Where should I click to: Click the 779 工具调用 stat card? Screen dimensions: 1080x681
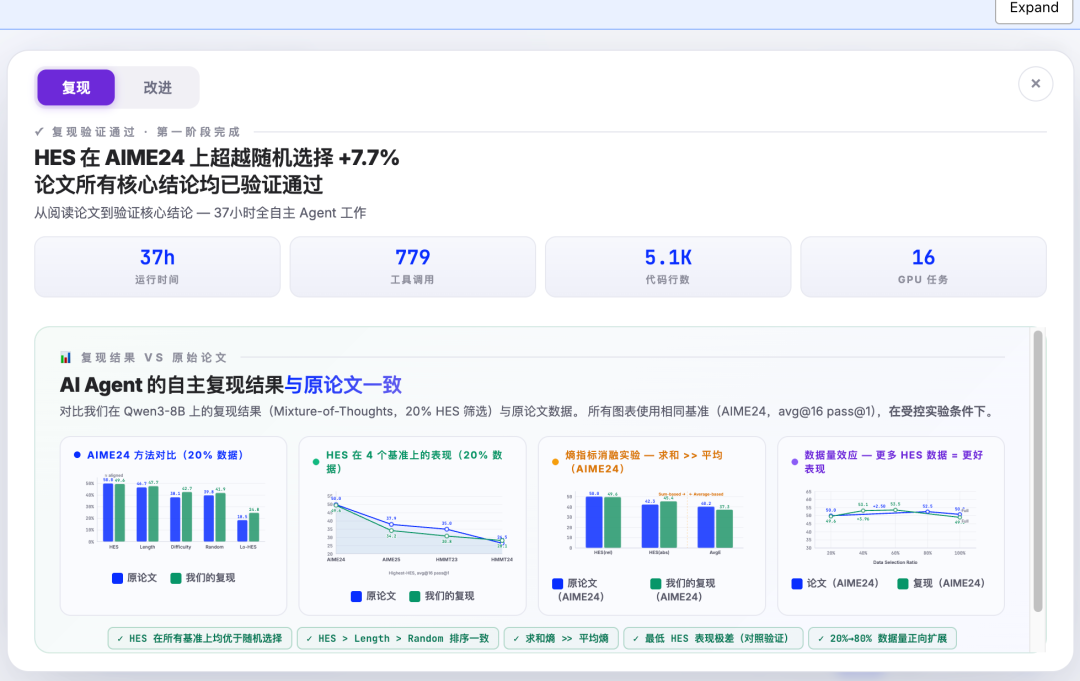(413, 266)
